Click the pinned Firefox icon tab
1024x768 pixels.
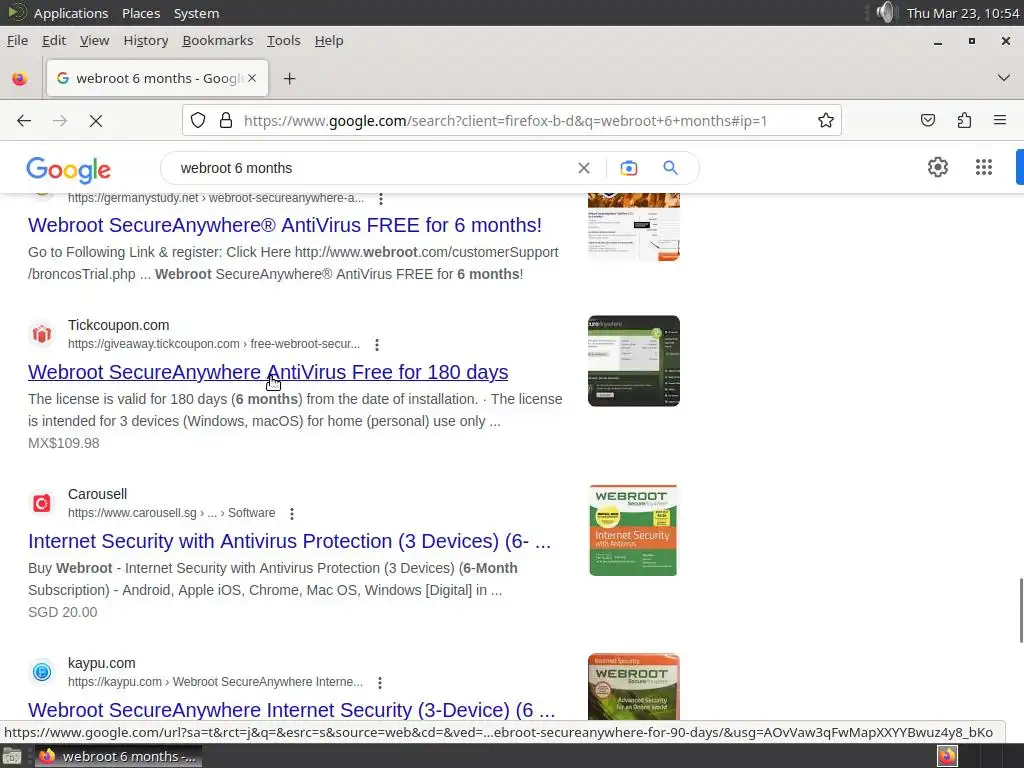(20, 79)
